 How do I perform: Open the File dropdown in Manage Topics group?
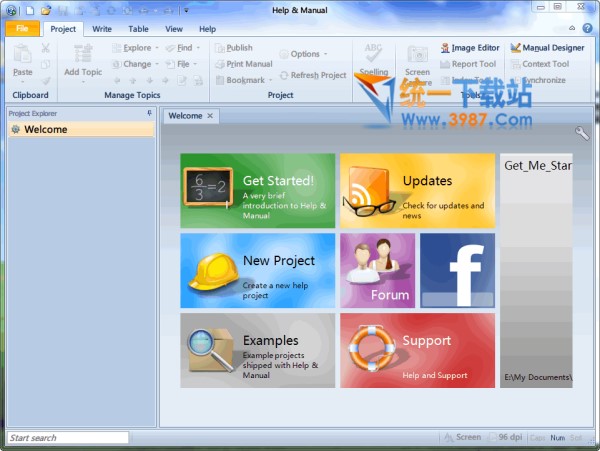[181, 64]
